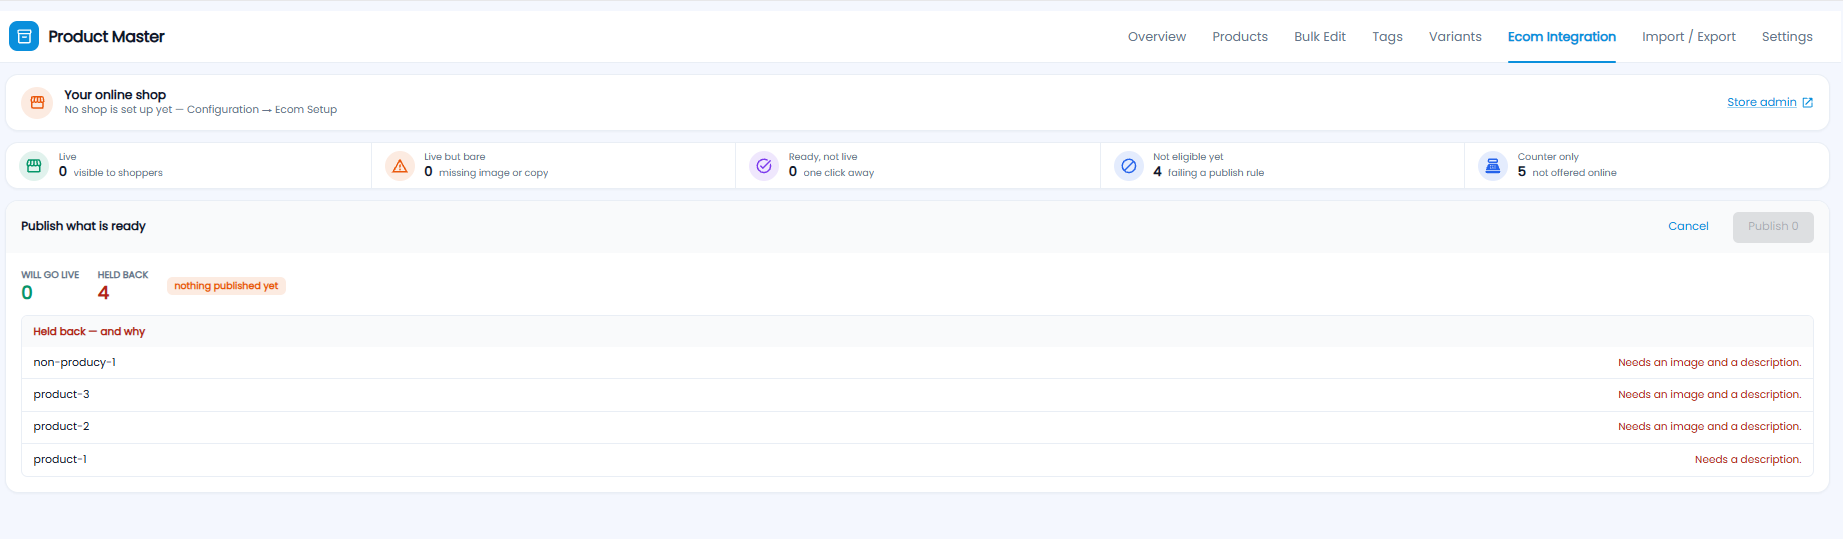Click the Counter only register icon
Viewport: 1843px width, 539px height.
[x=1493, y=165]
